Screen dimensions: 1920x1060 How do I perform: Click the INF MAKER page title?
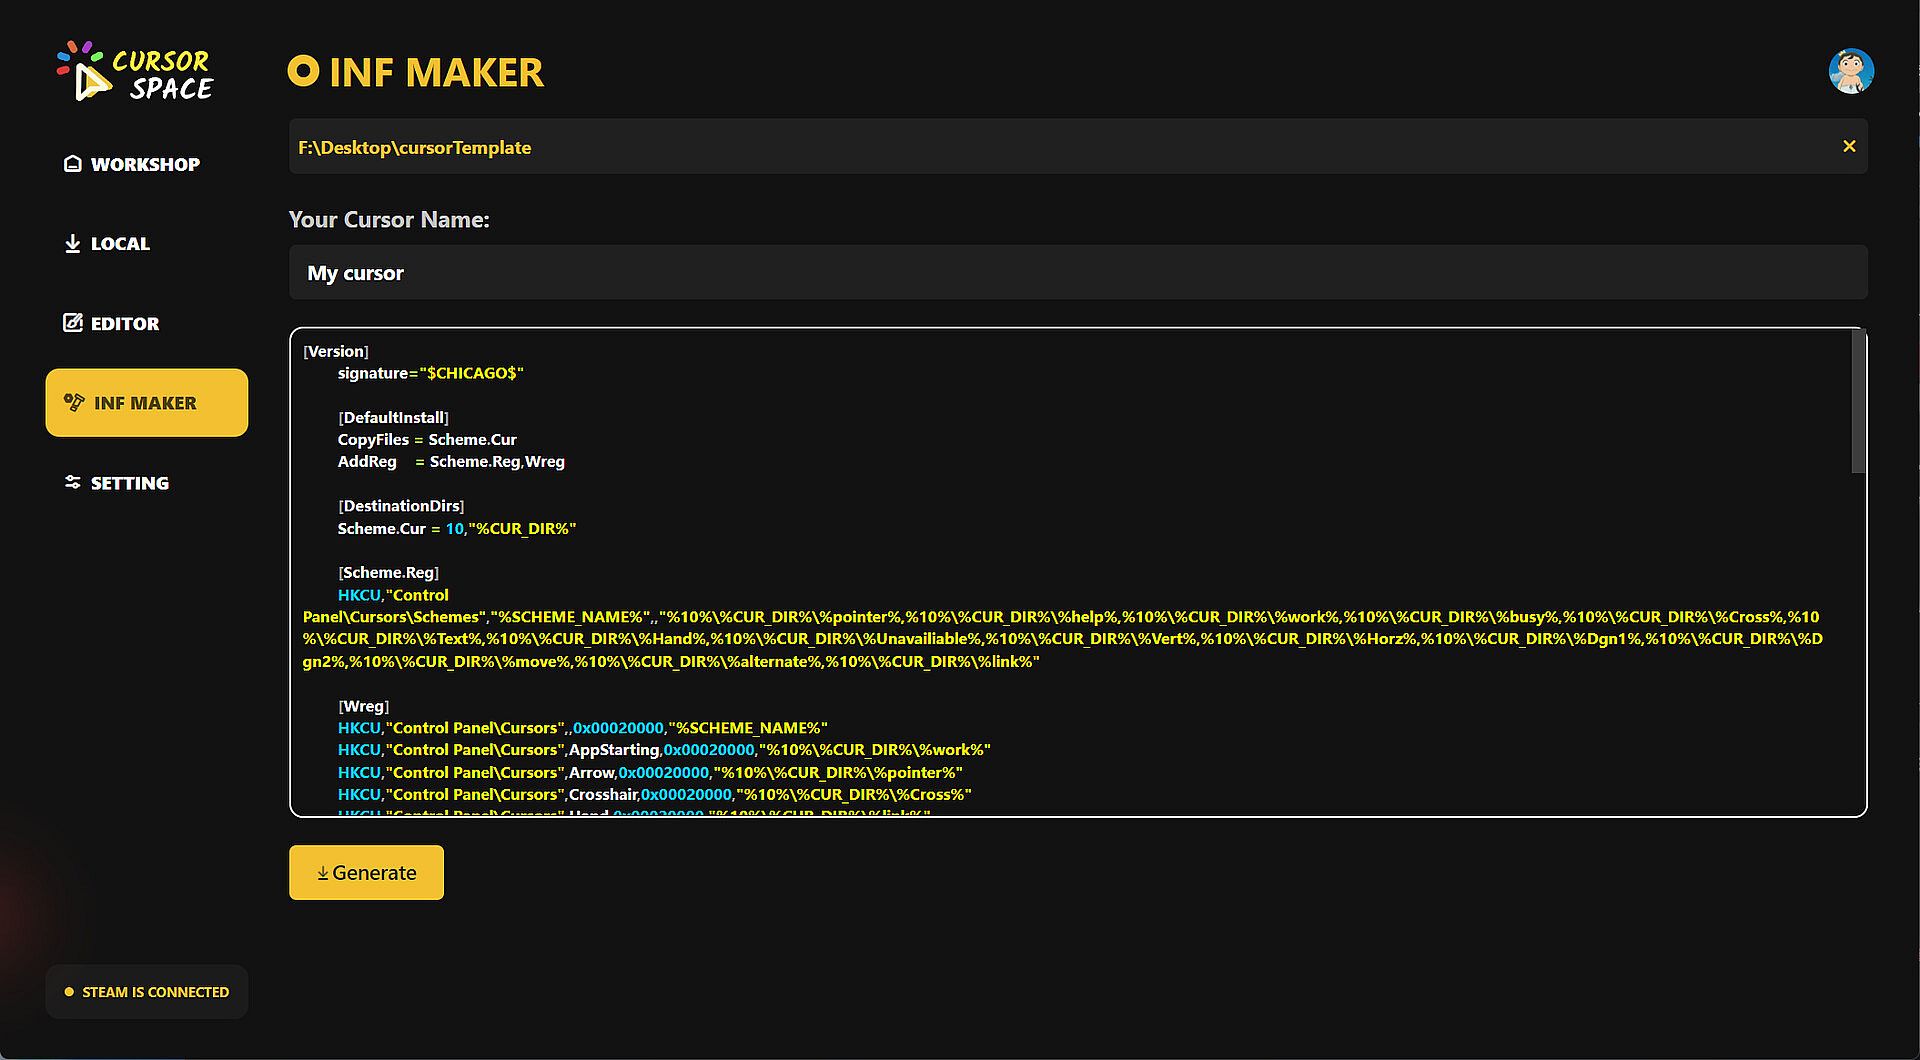436,72
